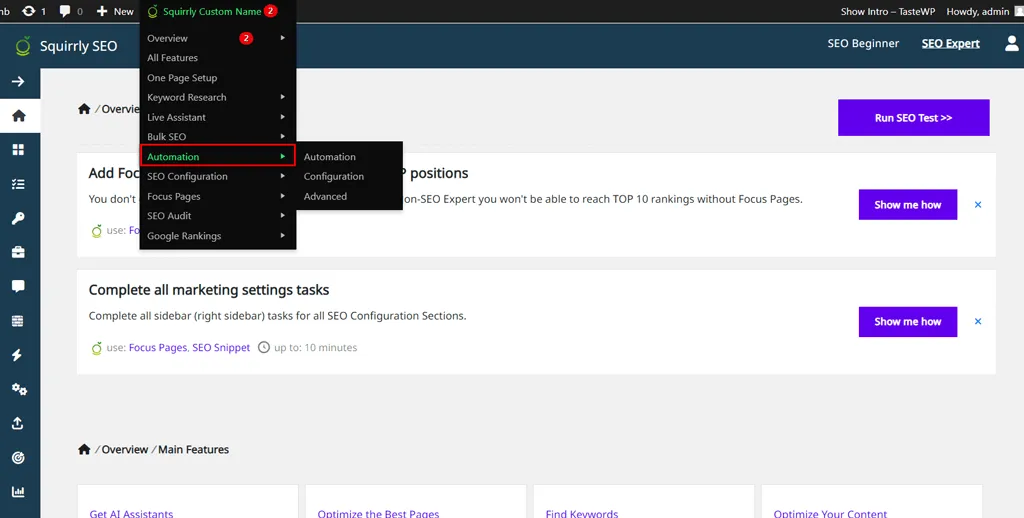Choose Advanced in the Automation submenu

(x=325, y=196)
